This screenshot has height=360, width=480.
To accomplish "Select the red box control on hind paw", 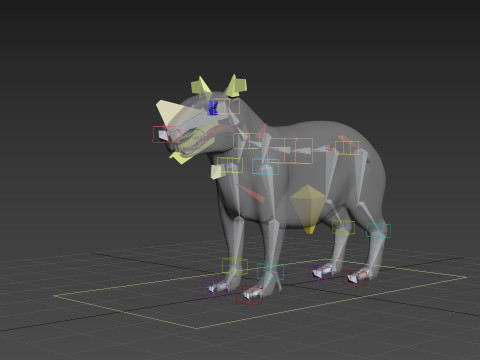I will point(355,278).
